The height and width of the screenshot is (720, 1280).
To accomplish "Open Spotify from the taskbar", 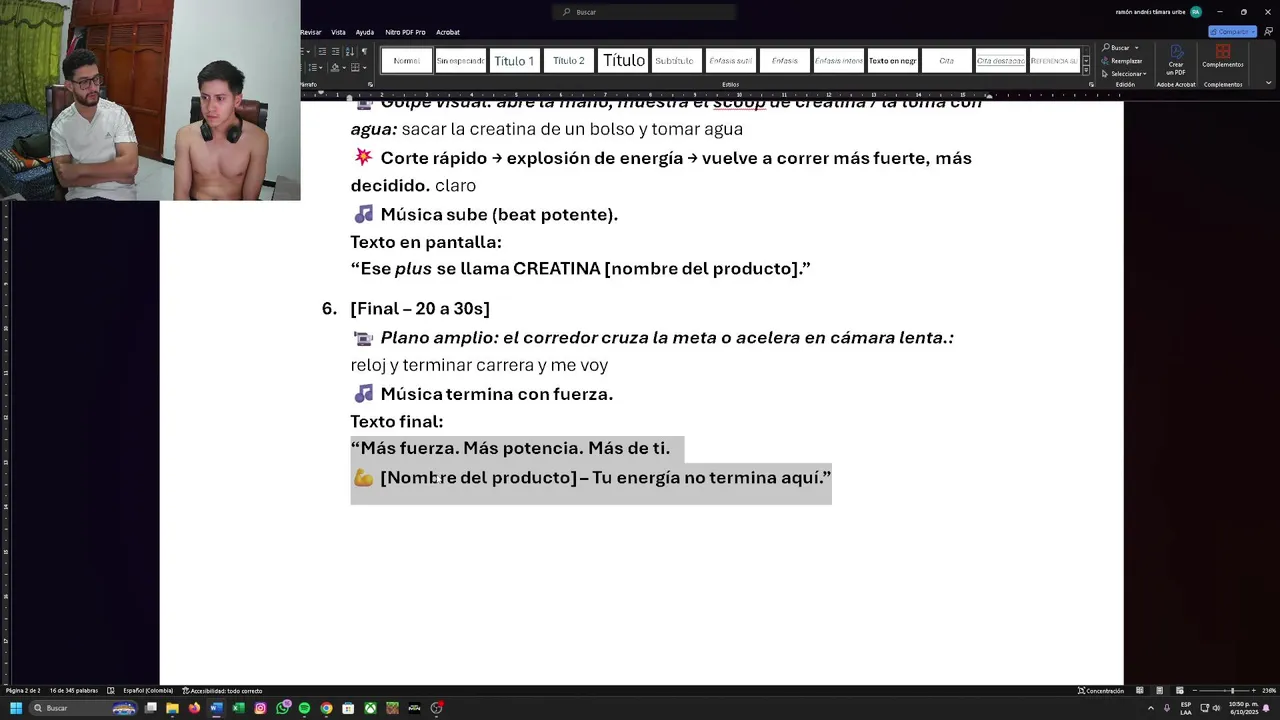I will 304,708.
